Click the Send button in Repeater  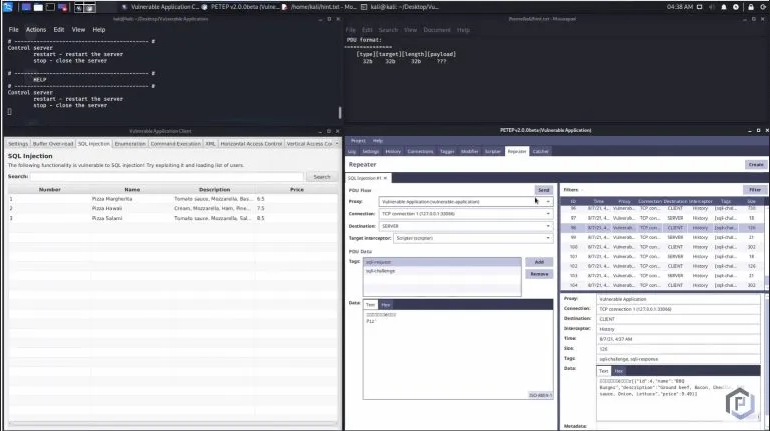(x=544, y=190)
